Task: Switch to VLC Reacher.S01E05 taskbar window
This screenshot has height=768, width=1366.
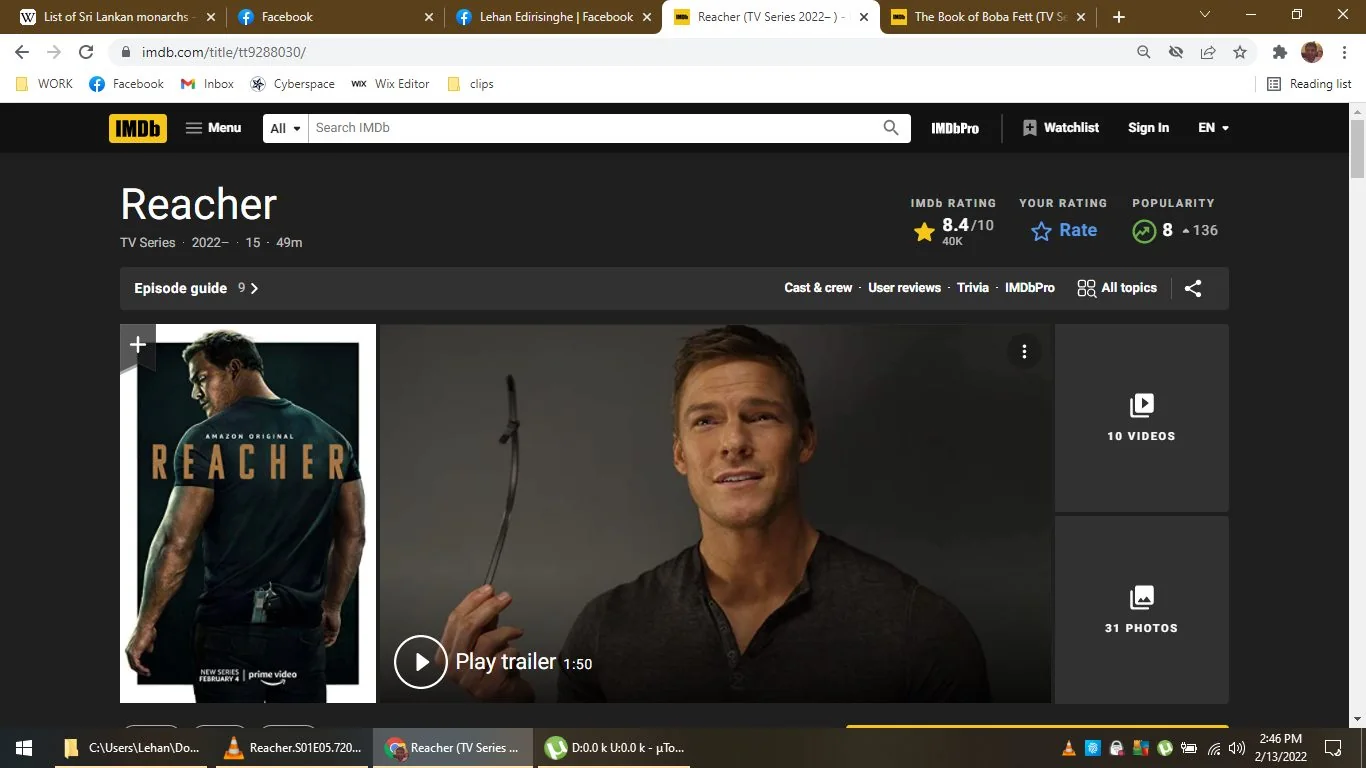Action: pos(292,748)
